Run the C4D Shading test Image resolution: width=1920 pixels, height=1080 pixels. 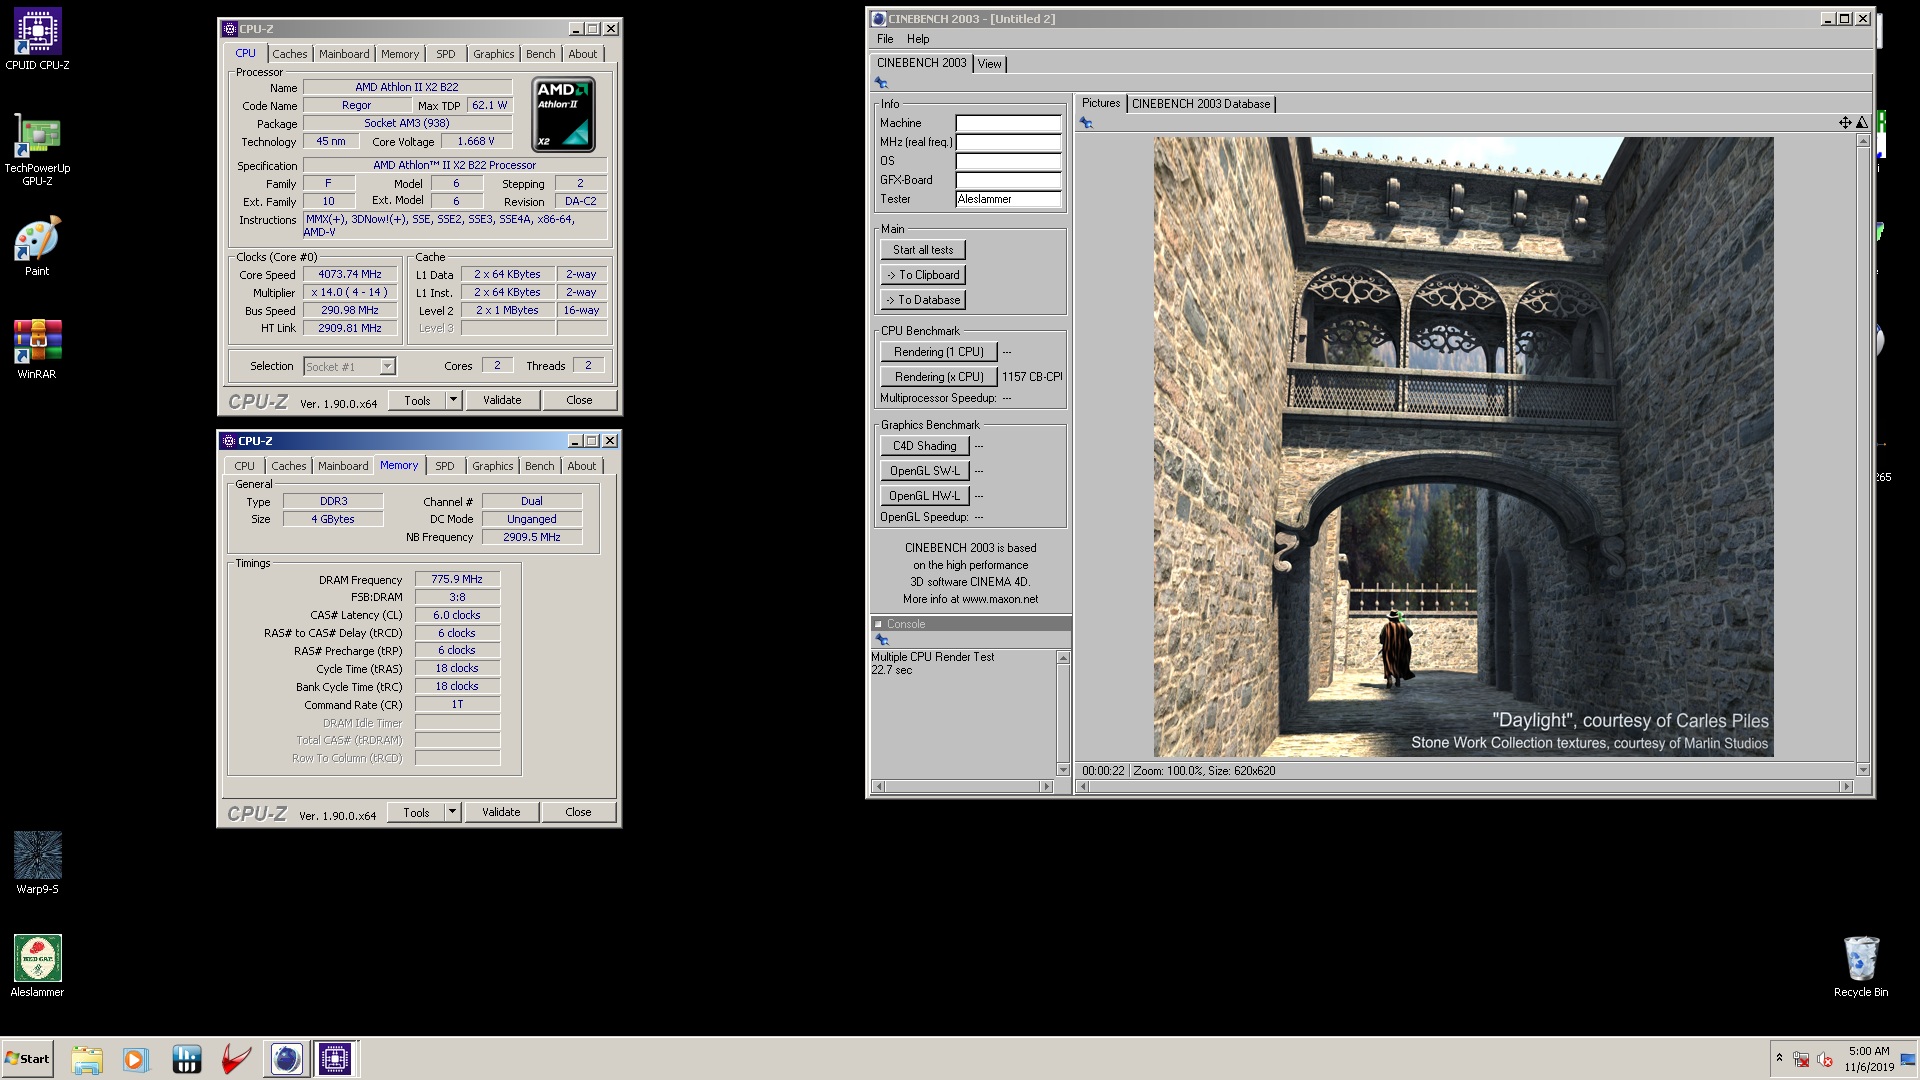tap(925, 446)
